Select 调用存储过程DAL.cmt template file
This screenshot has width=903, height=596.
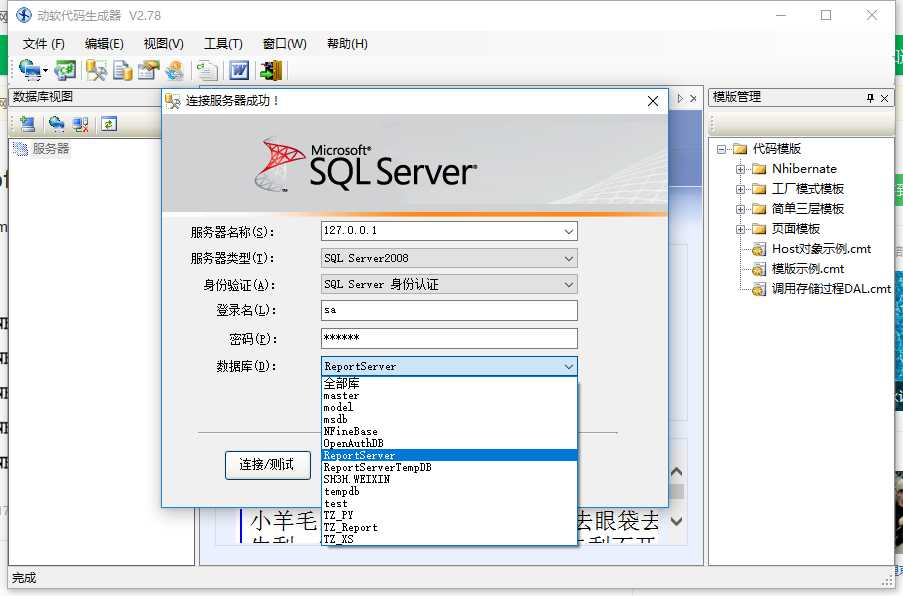pos(831,289)
